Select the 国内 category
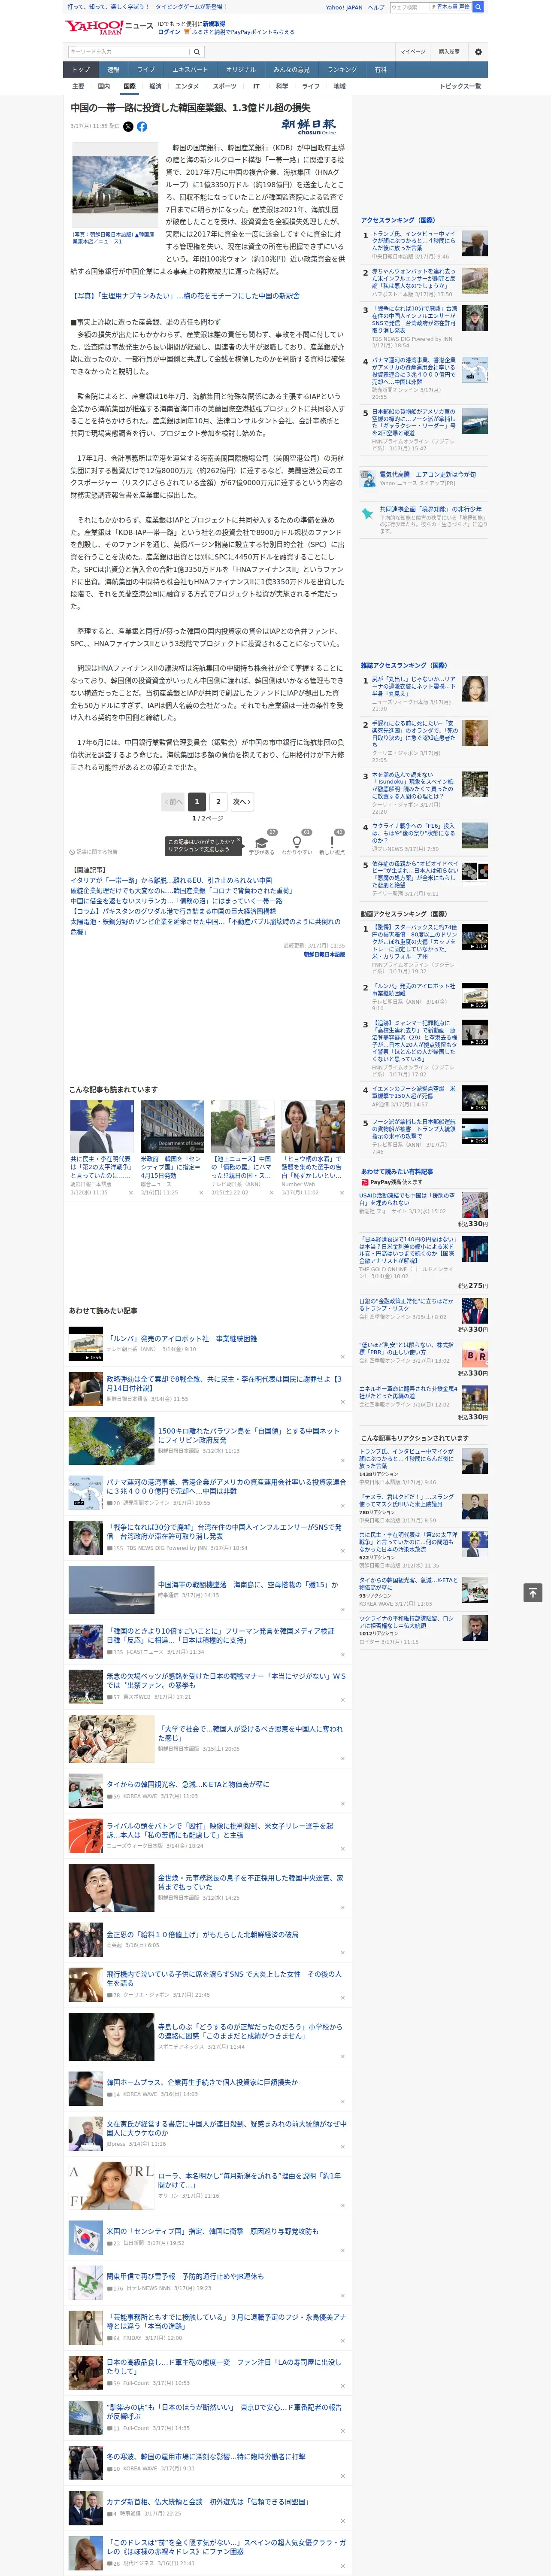The width and height of the screenshot is (551, 2576). [x=103, y=86]
